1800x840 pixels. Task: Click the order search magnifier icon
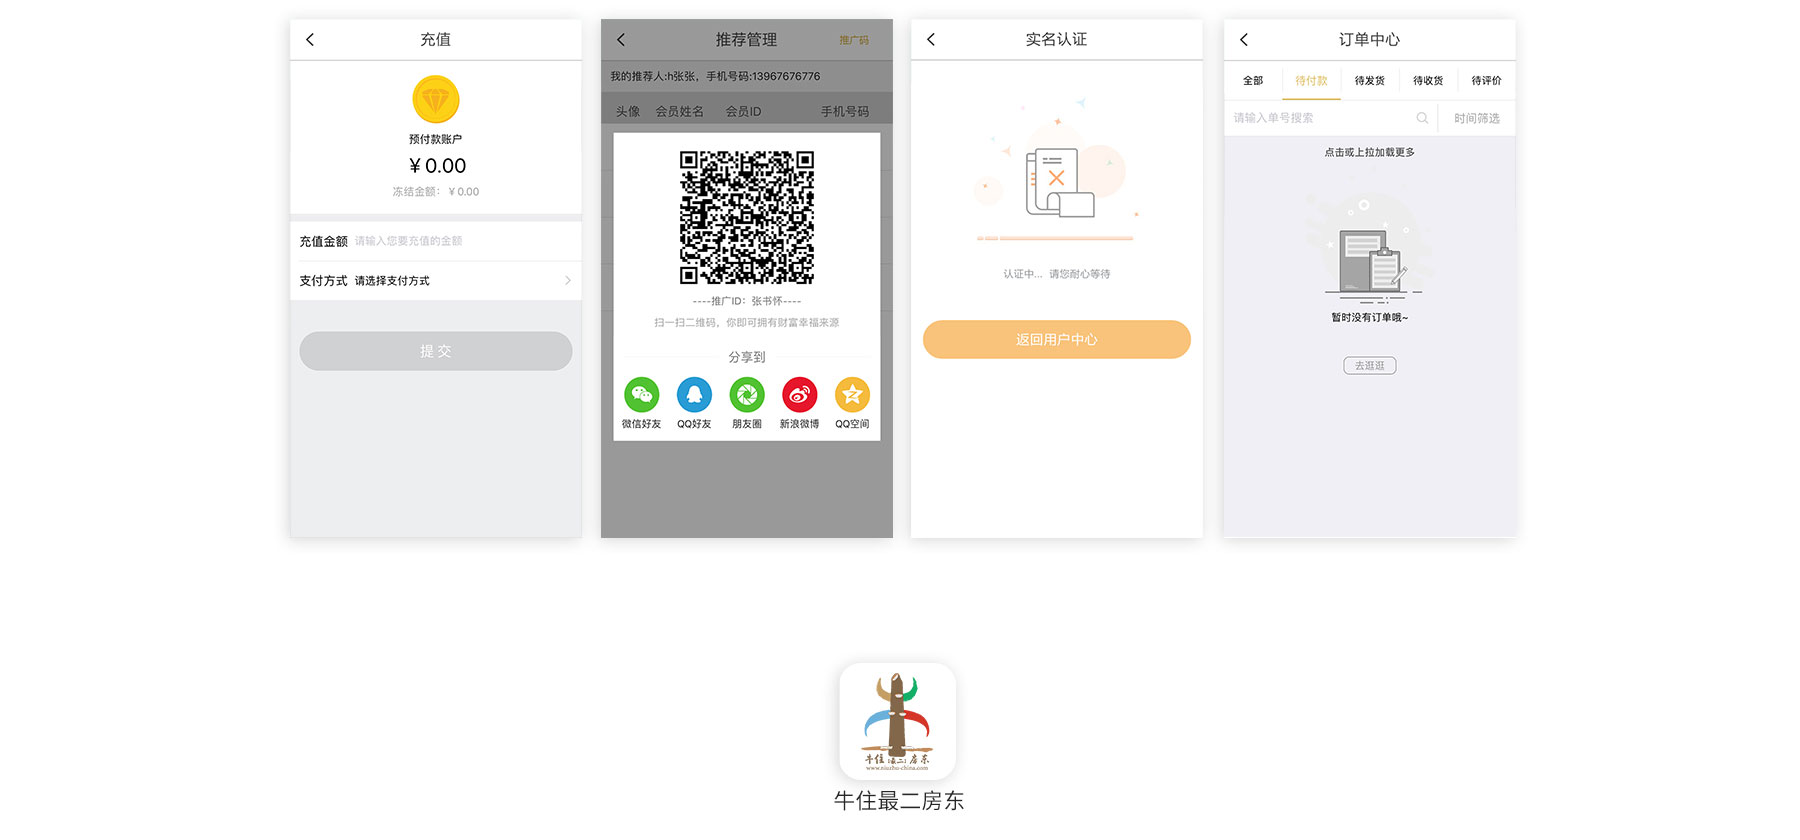click(x=1422, y=118)
